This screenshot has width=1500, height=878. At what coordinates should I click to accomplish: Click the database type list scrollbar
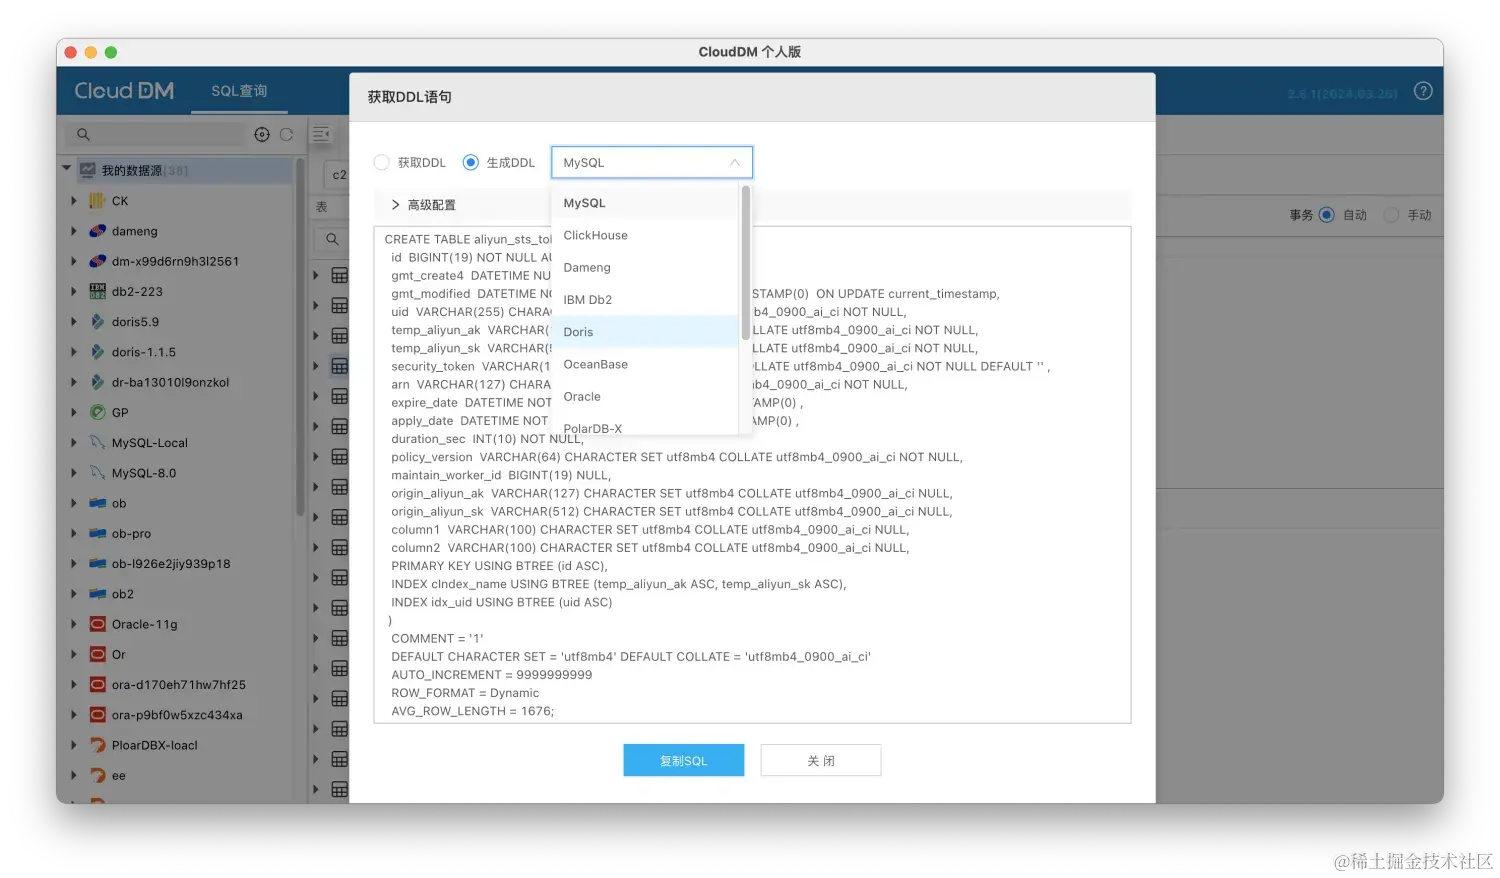(745, 264)
